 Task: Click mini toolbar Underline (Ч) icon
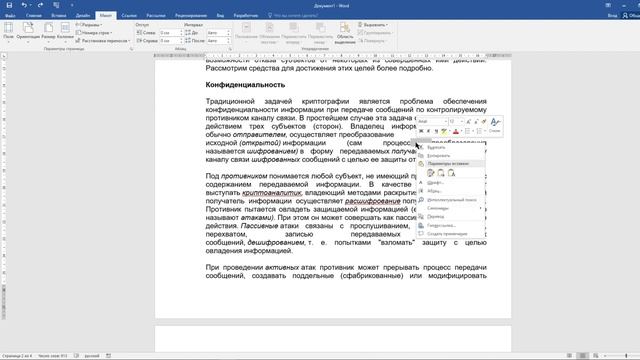click(436, 131)
